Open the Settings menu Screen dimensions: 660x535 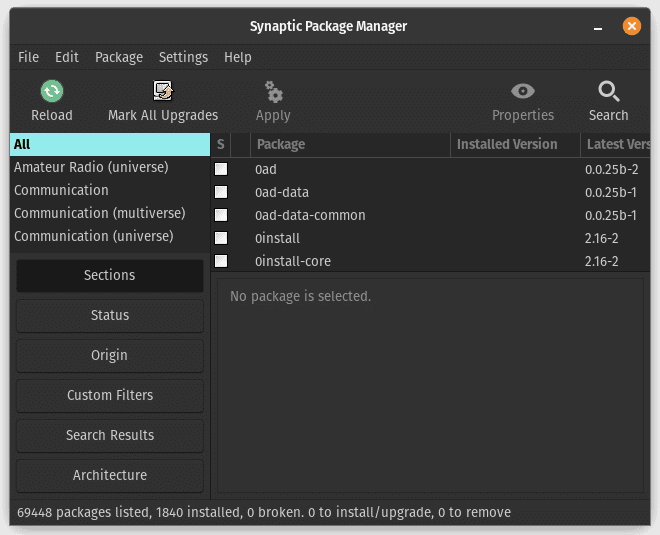(183, 57)
